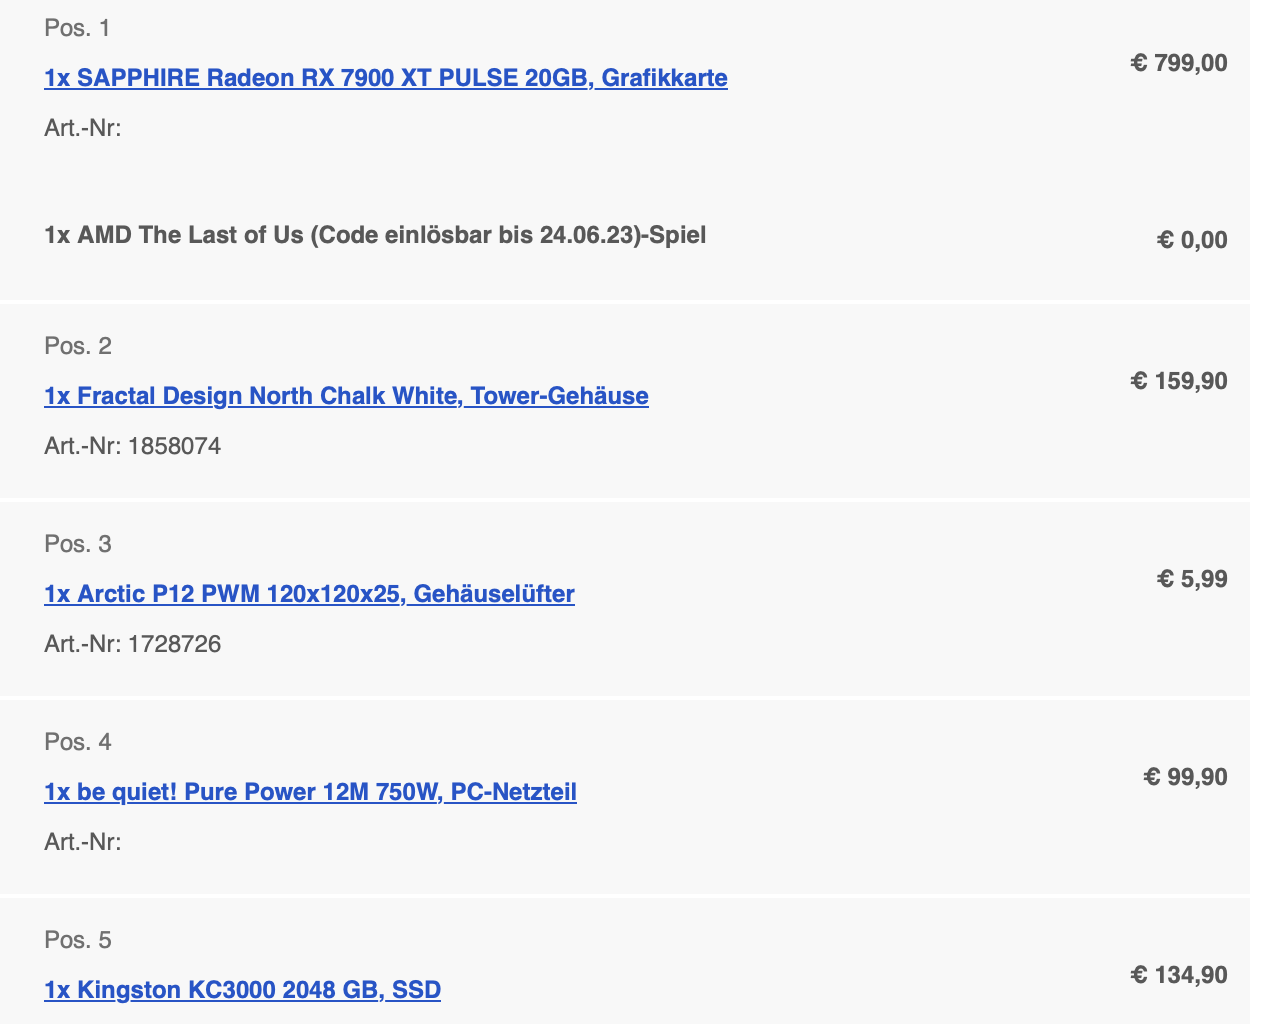Select the € 134,90 SSD price
This screenshot has width=1262, height=1024.
pos(1179,975)
